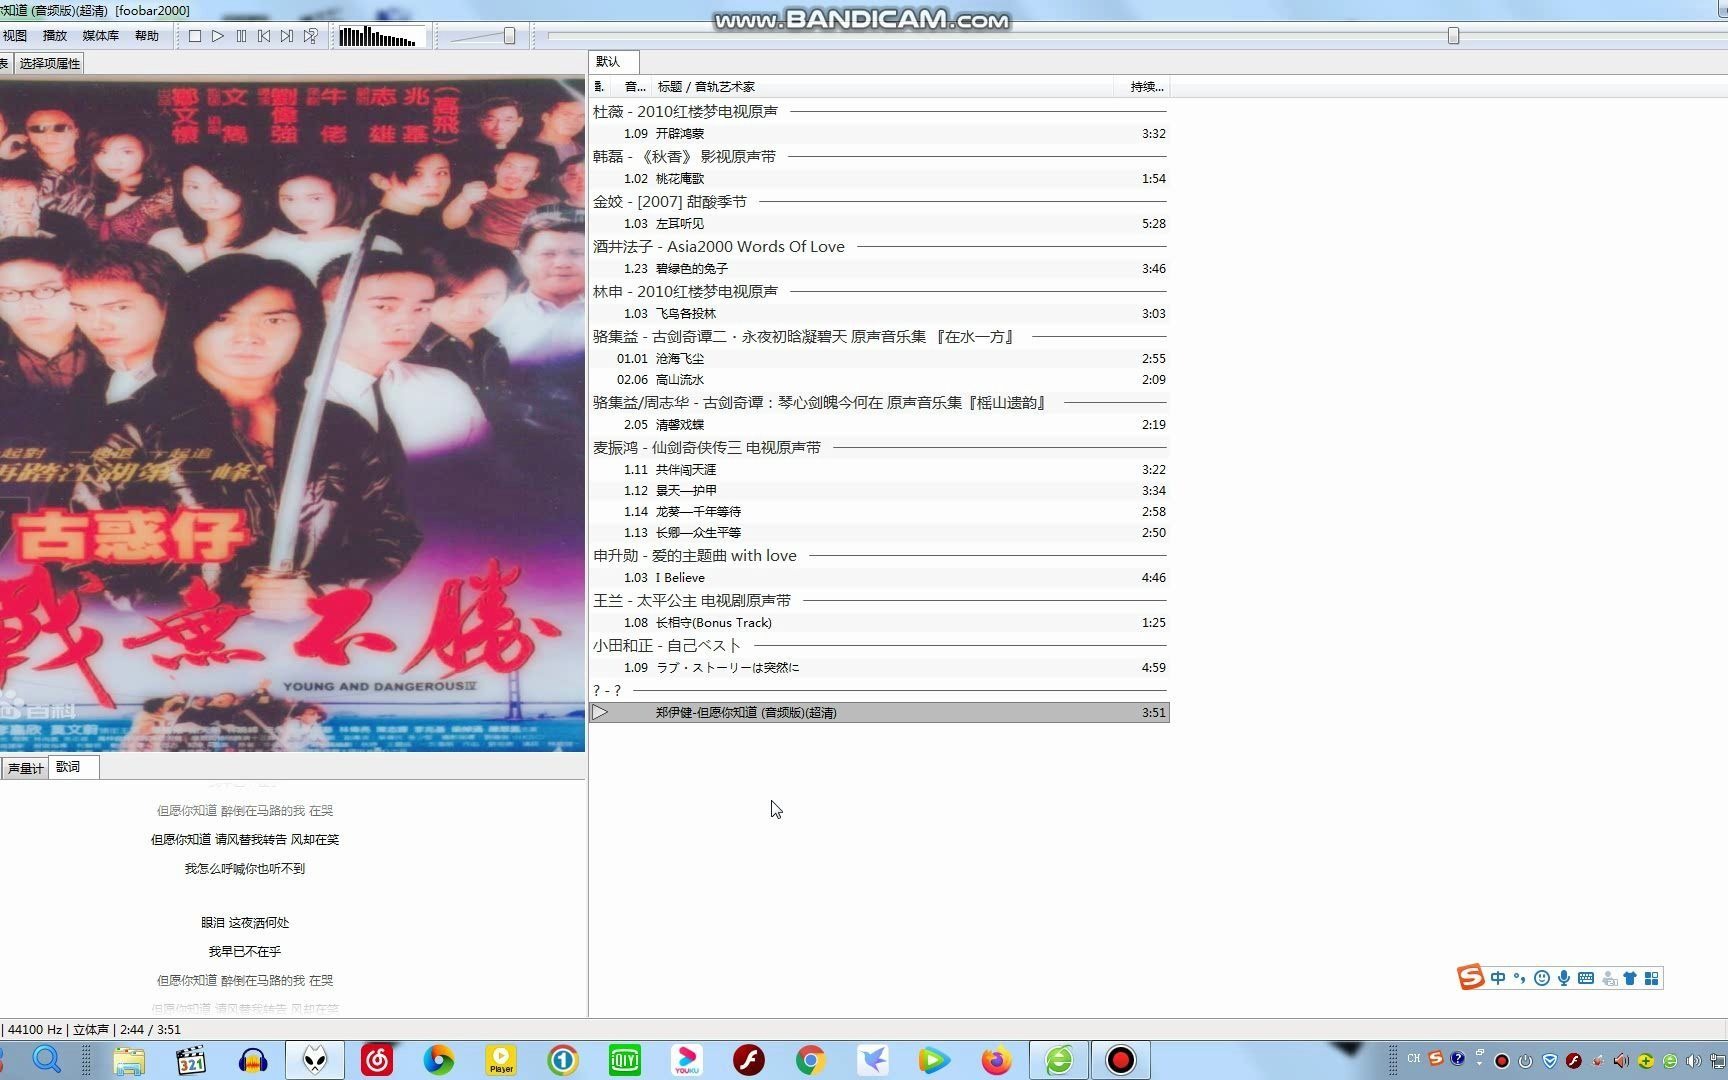1728x1080 pixels.
Task: Select the track 龙葵—千年等待
Action: click(x=879, y=511)
